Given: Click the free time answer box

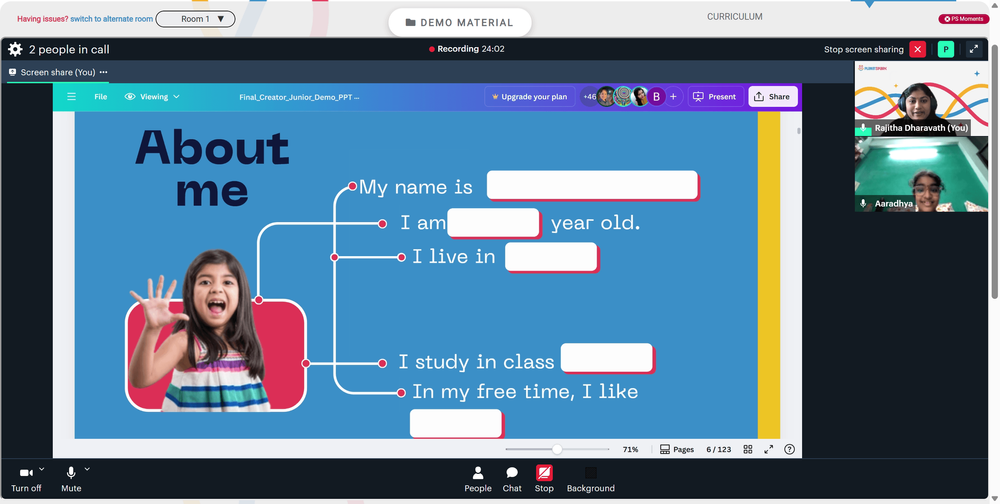Looking at the screenshot, I should pyautogui.click(x=456, y=424).
